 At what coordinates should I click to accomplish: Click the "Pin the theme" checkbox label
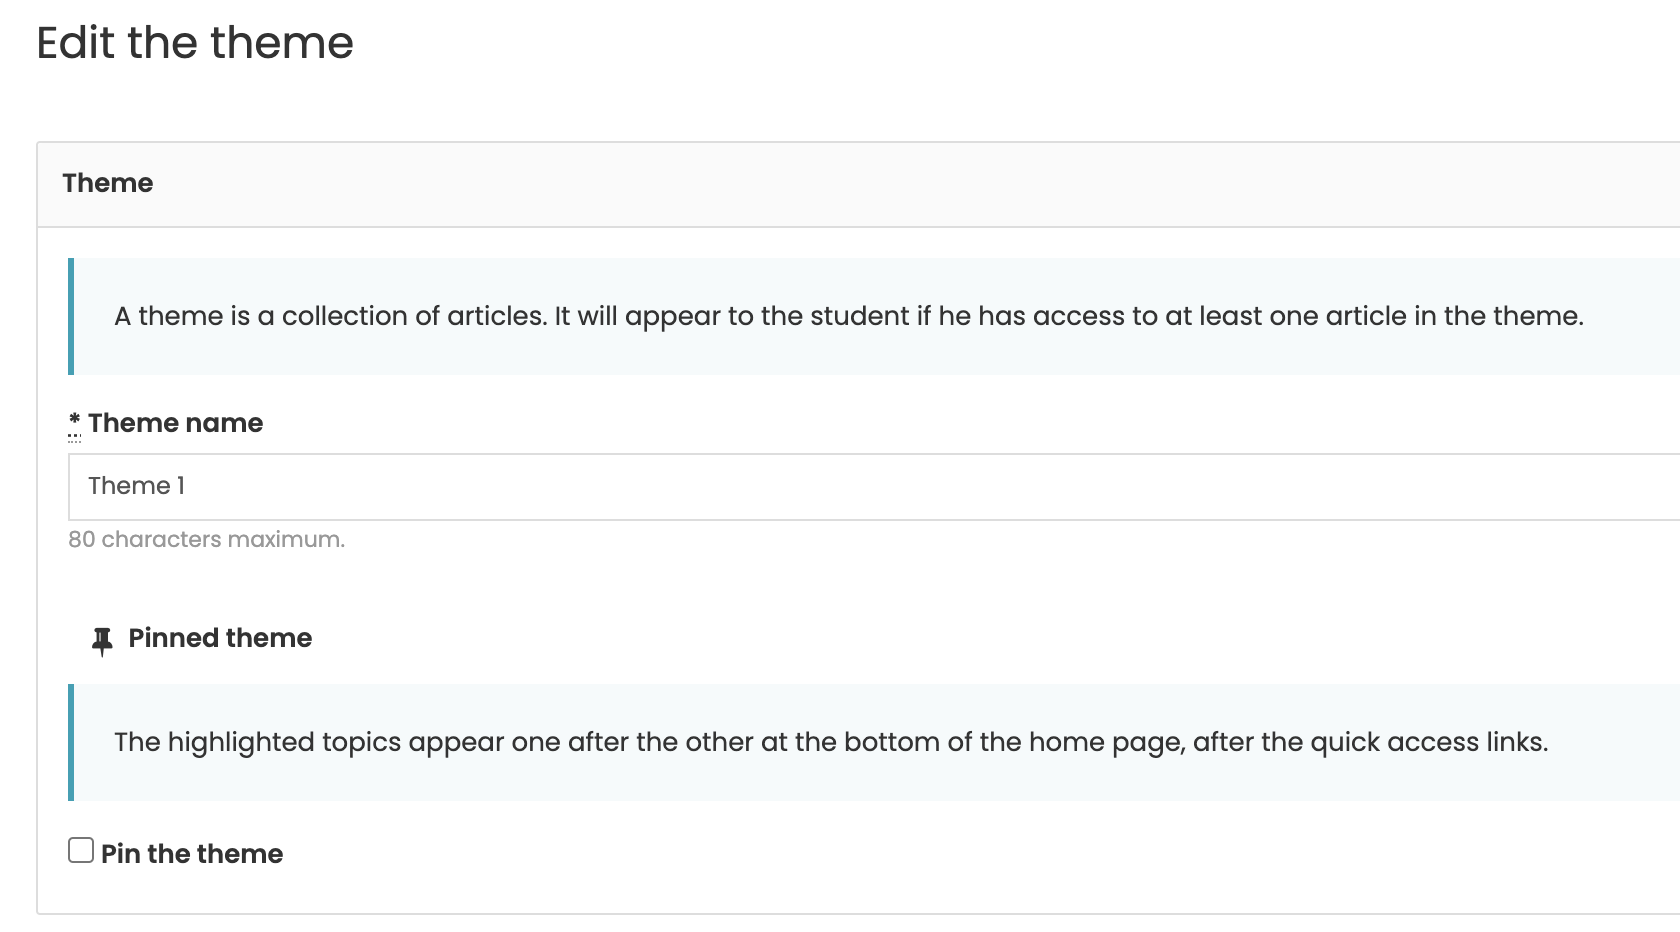(192, 854)
